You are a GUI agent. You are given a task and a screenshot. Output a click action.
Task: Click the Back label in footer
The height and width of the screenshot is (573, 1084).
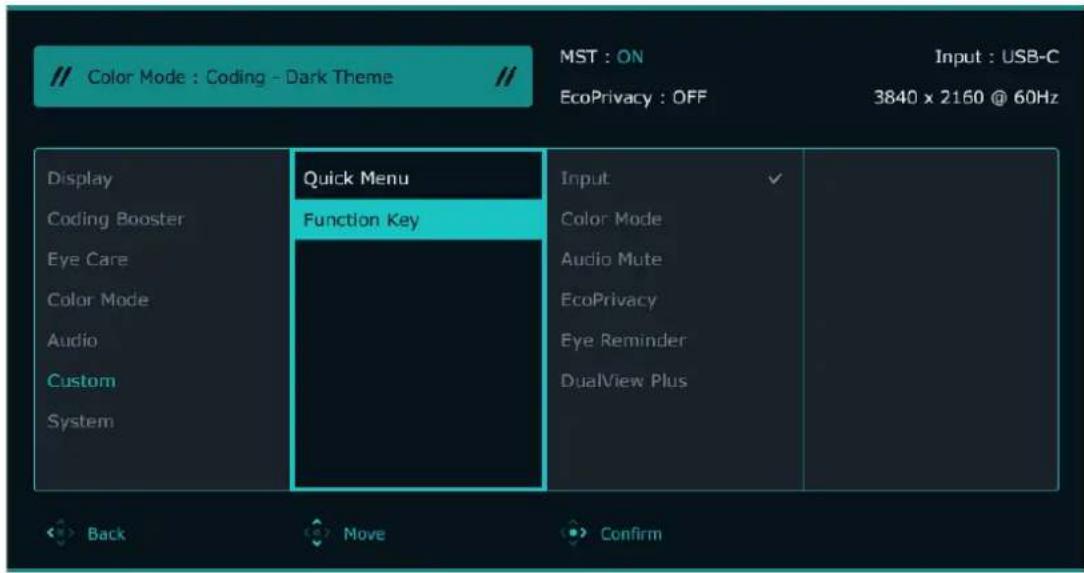click(x=106, y=534)
